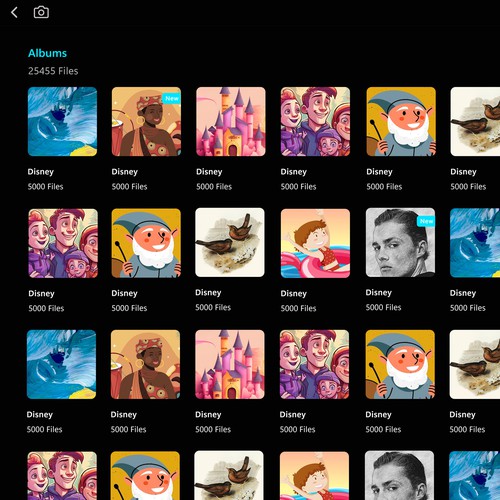Image resolution: width=500 pixels, height=500 pixels.
Task: Click 5000 Files text under swimming child album
Action: [298, 308]
